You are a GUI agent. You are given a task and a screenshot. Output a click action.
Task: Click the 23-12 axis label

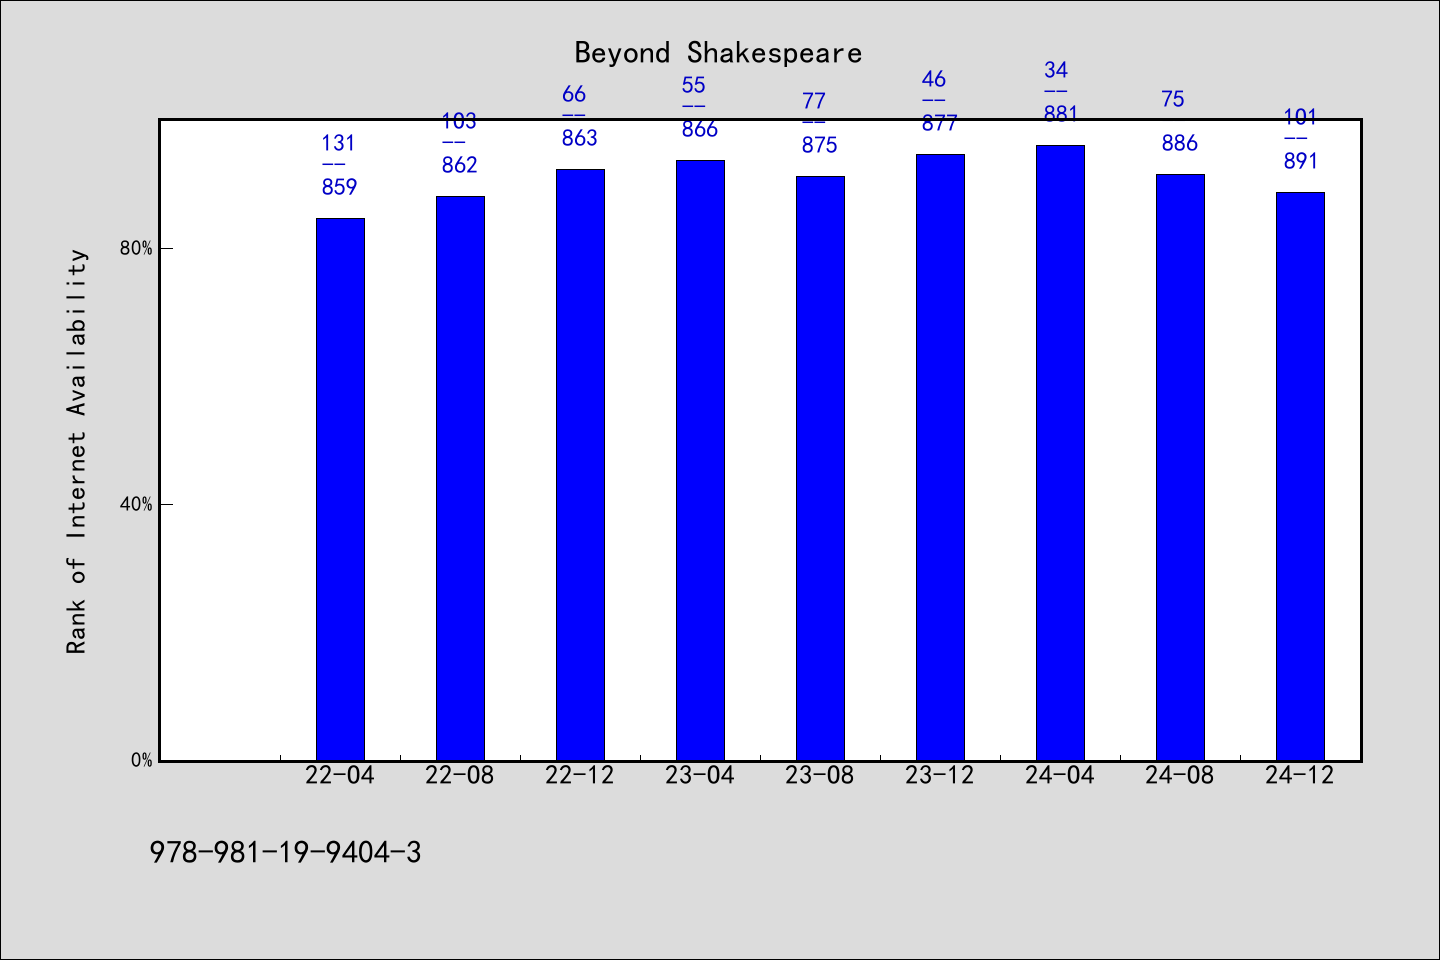(x=940, y=776)
